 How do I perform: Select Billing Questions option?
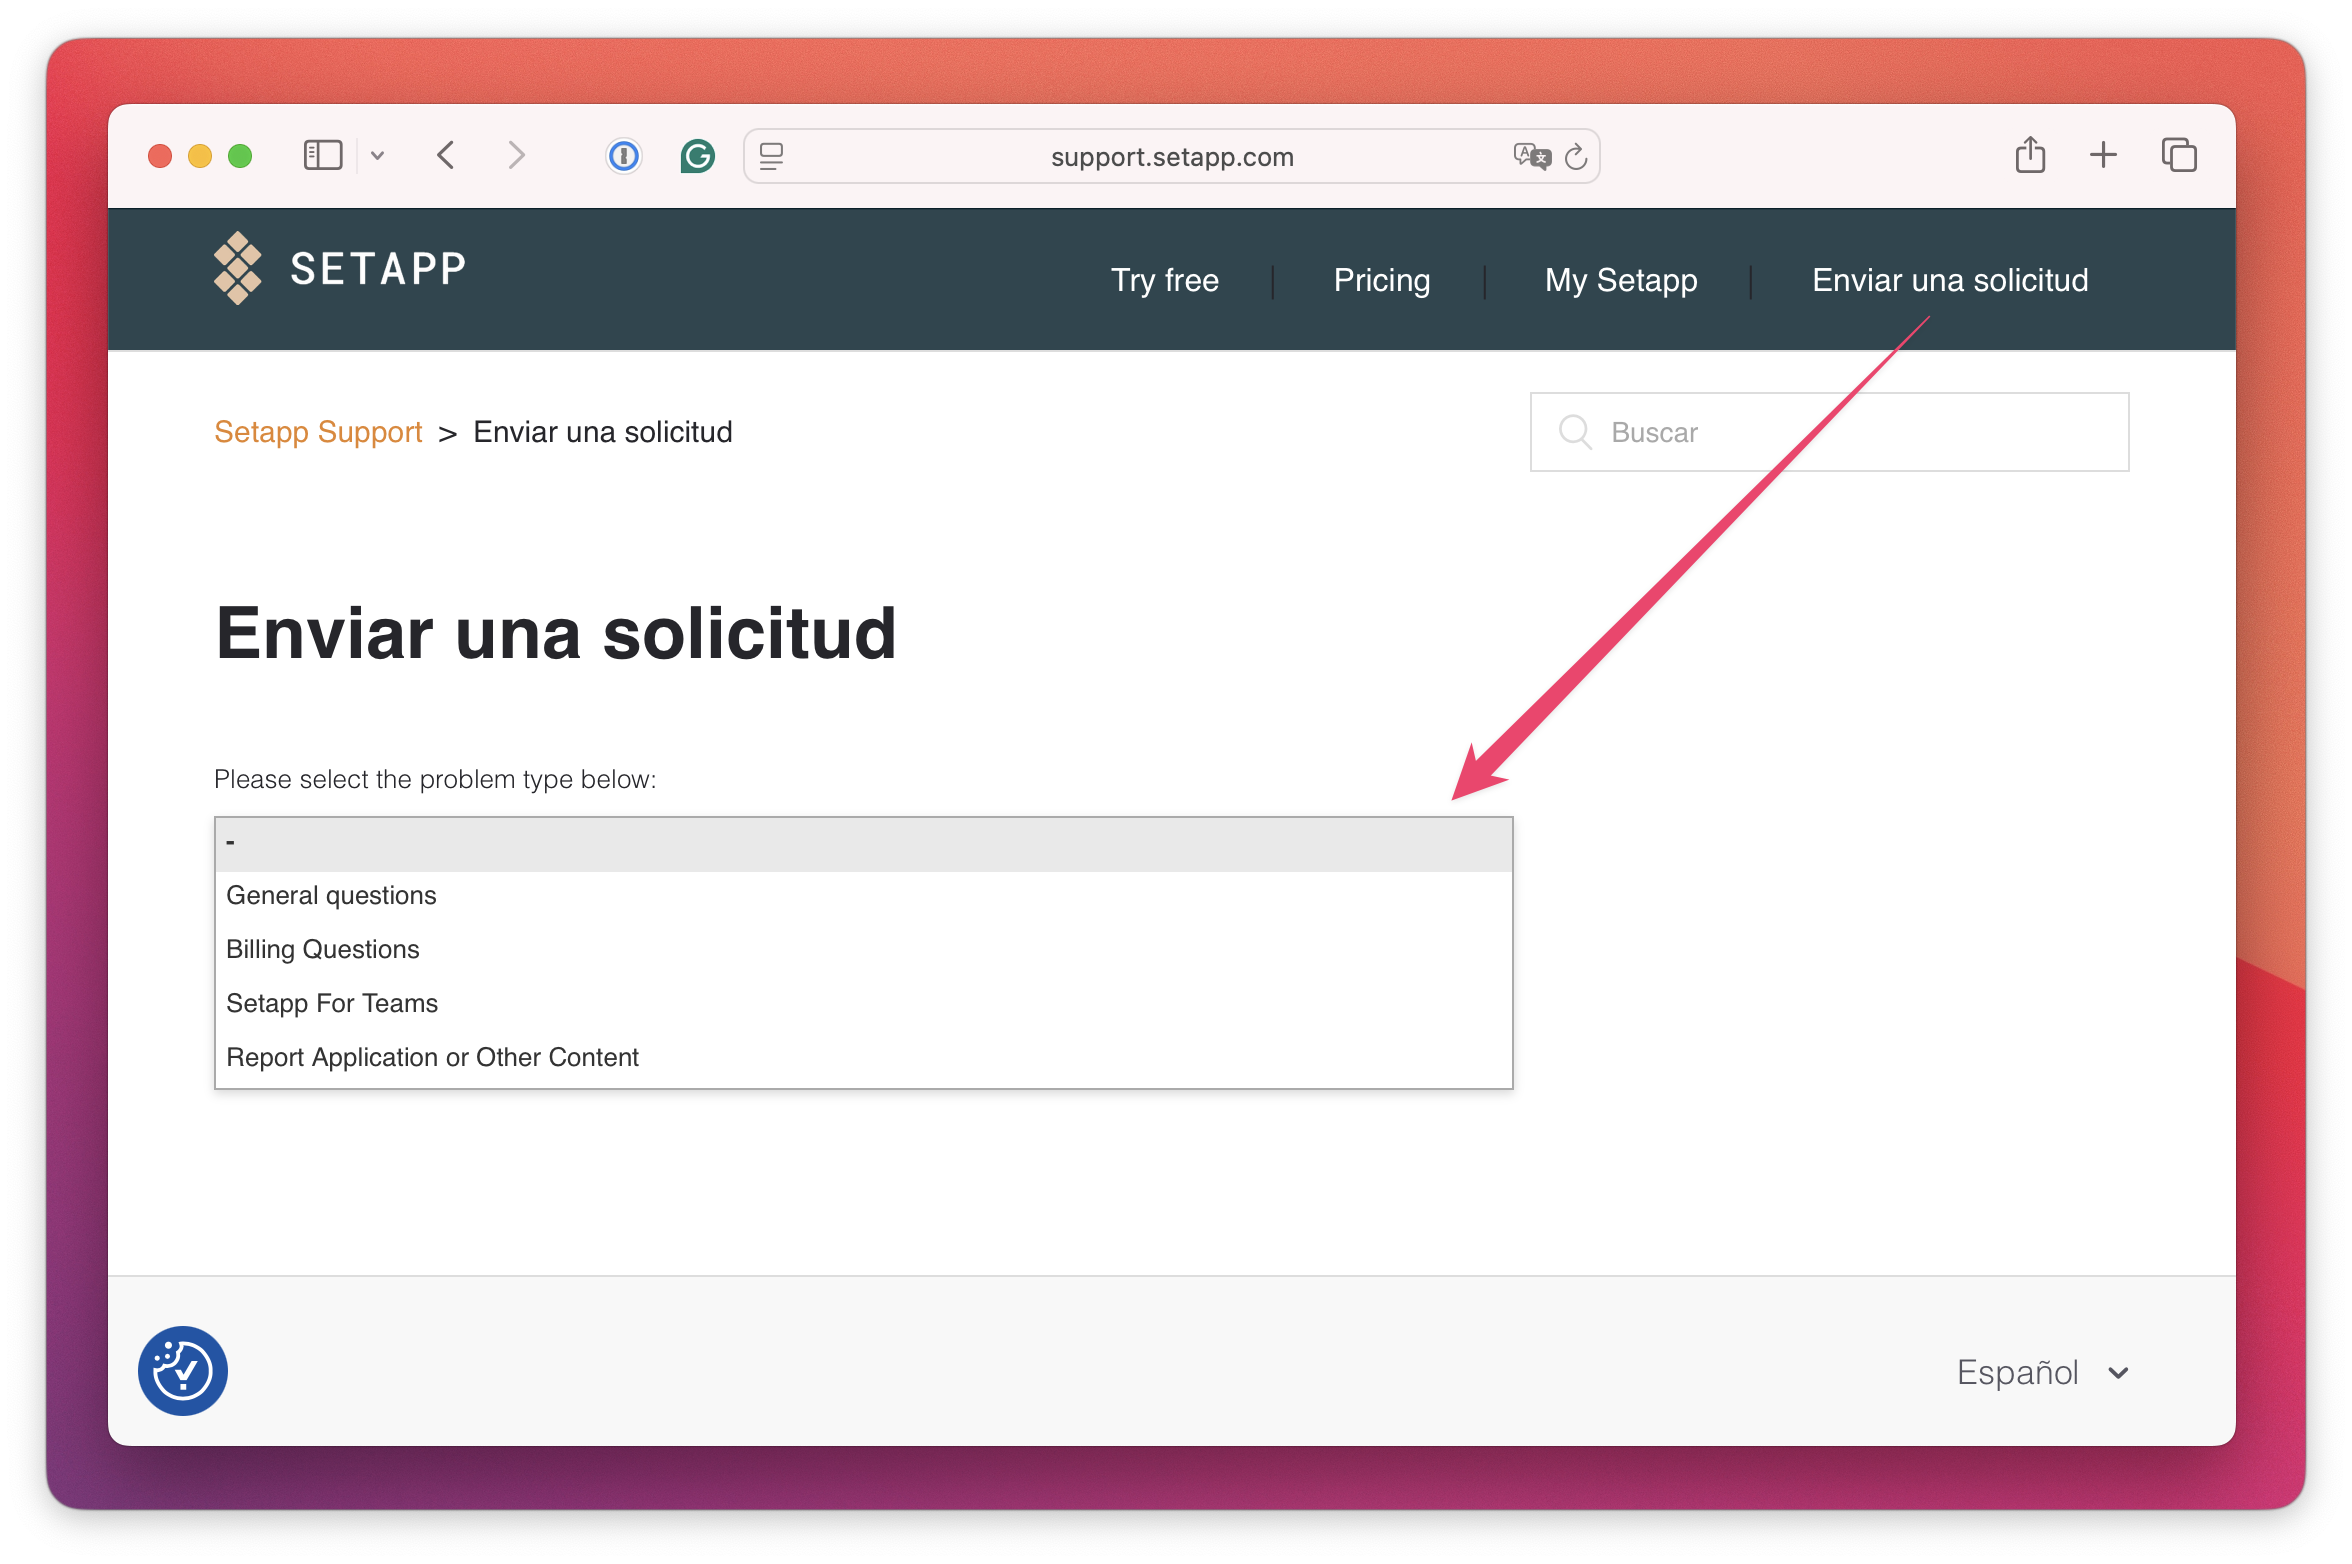coord(863,949)
